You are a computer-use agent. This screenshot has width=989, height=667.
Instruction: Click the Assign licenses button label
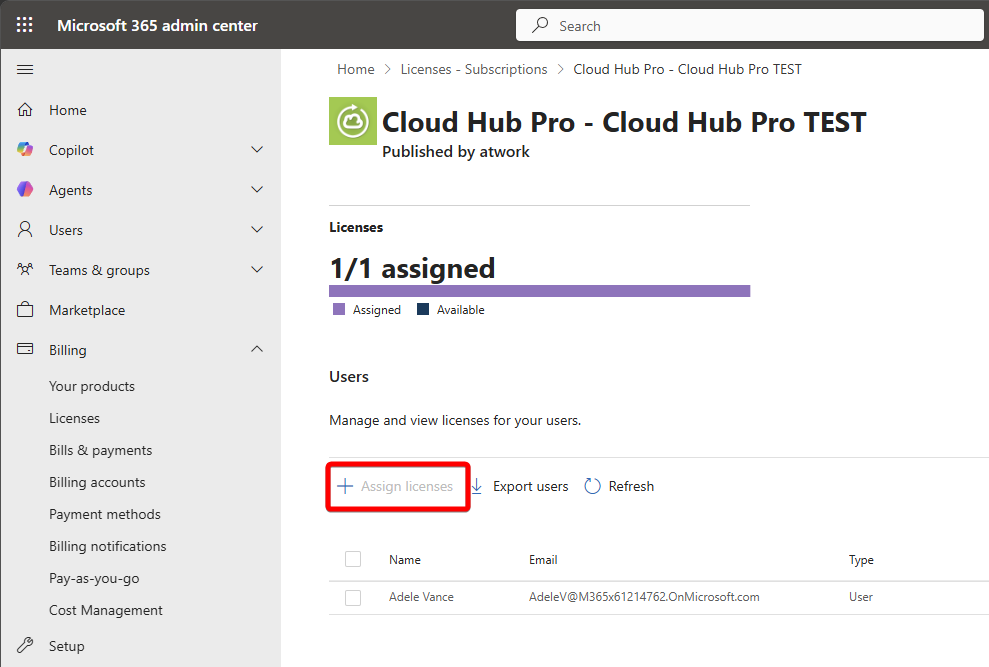407,487
